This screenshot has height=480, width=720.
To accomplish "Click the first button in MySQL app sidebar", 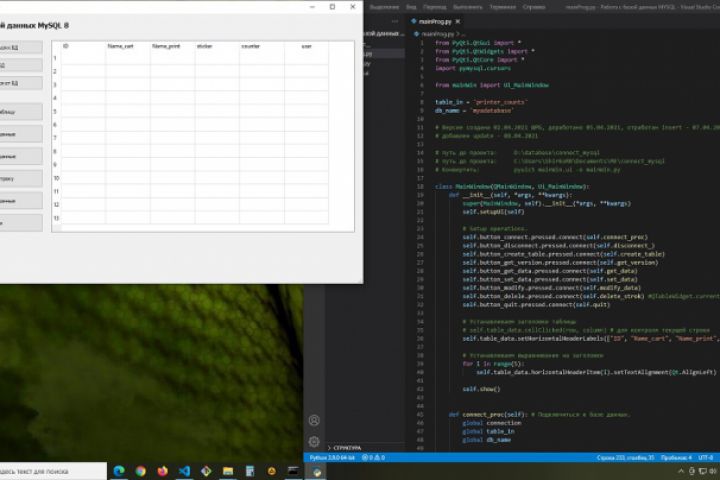I will coord(21,47).
